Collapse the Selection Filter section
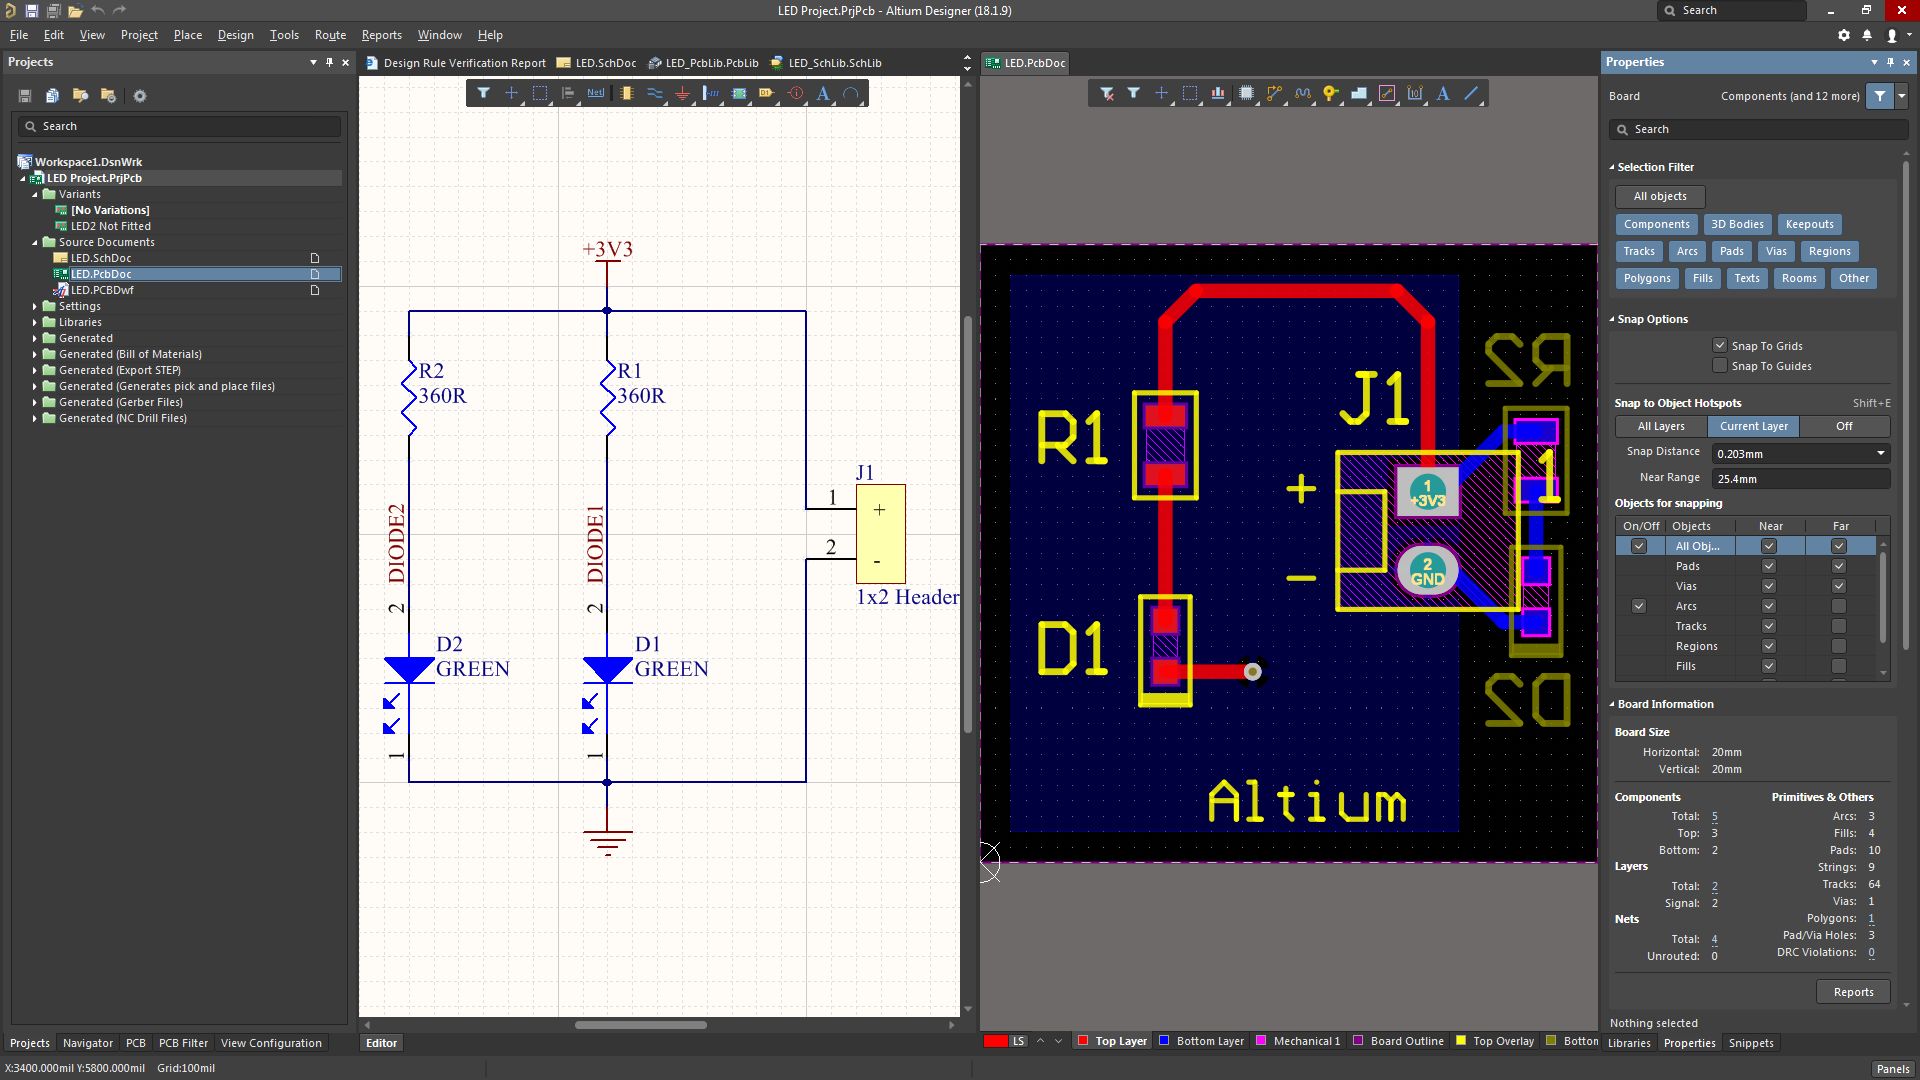 click(x=1612, y=167)
